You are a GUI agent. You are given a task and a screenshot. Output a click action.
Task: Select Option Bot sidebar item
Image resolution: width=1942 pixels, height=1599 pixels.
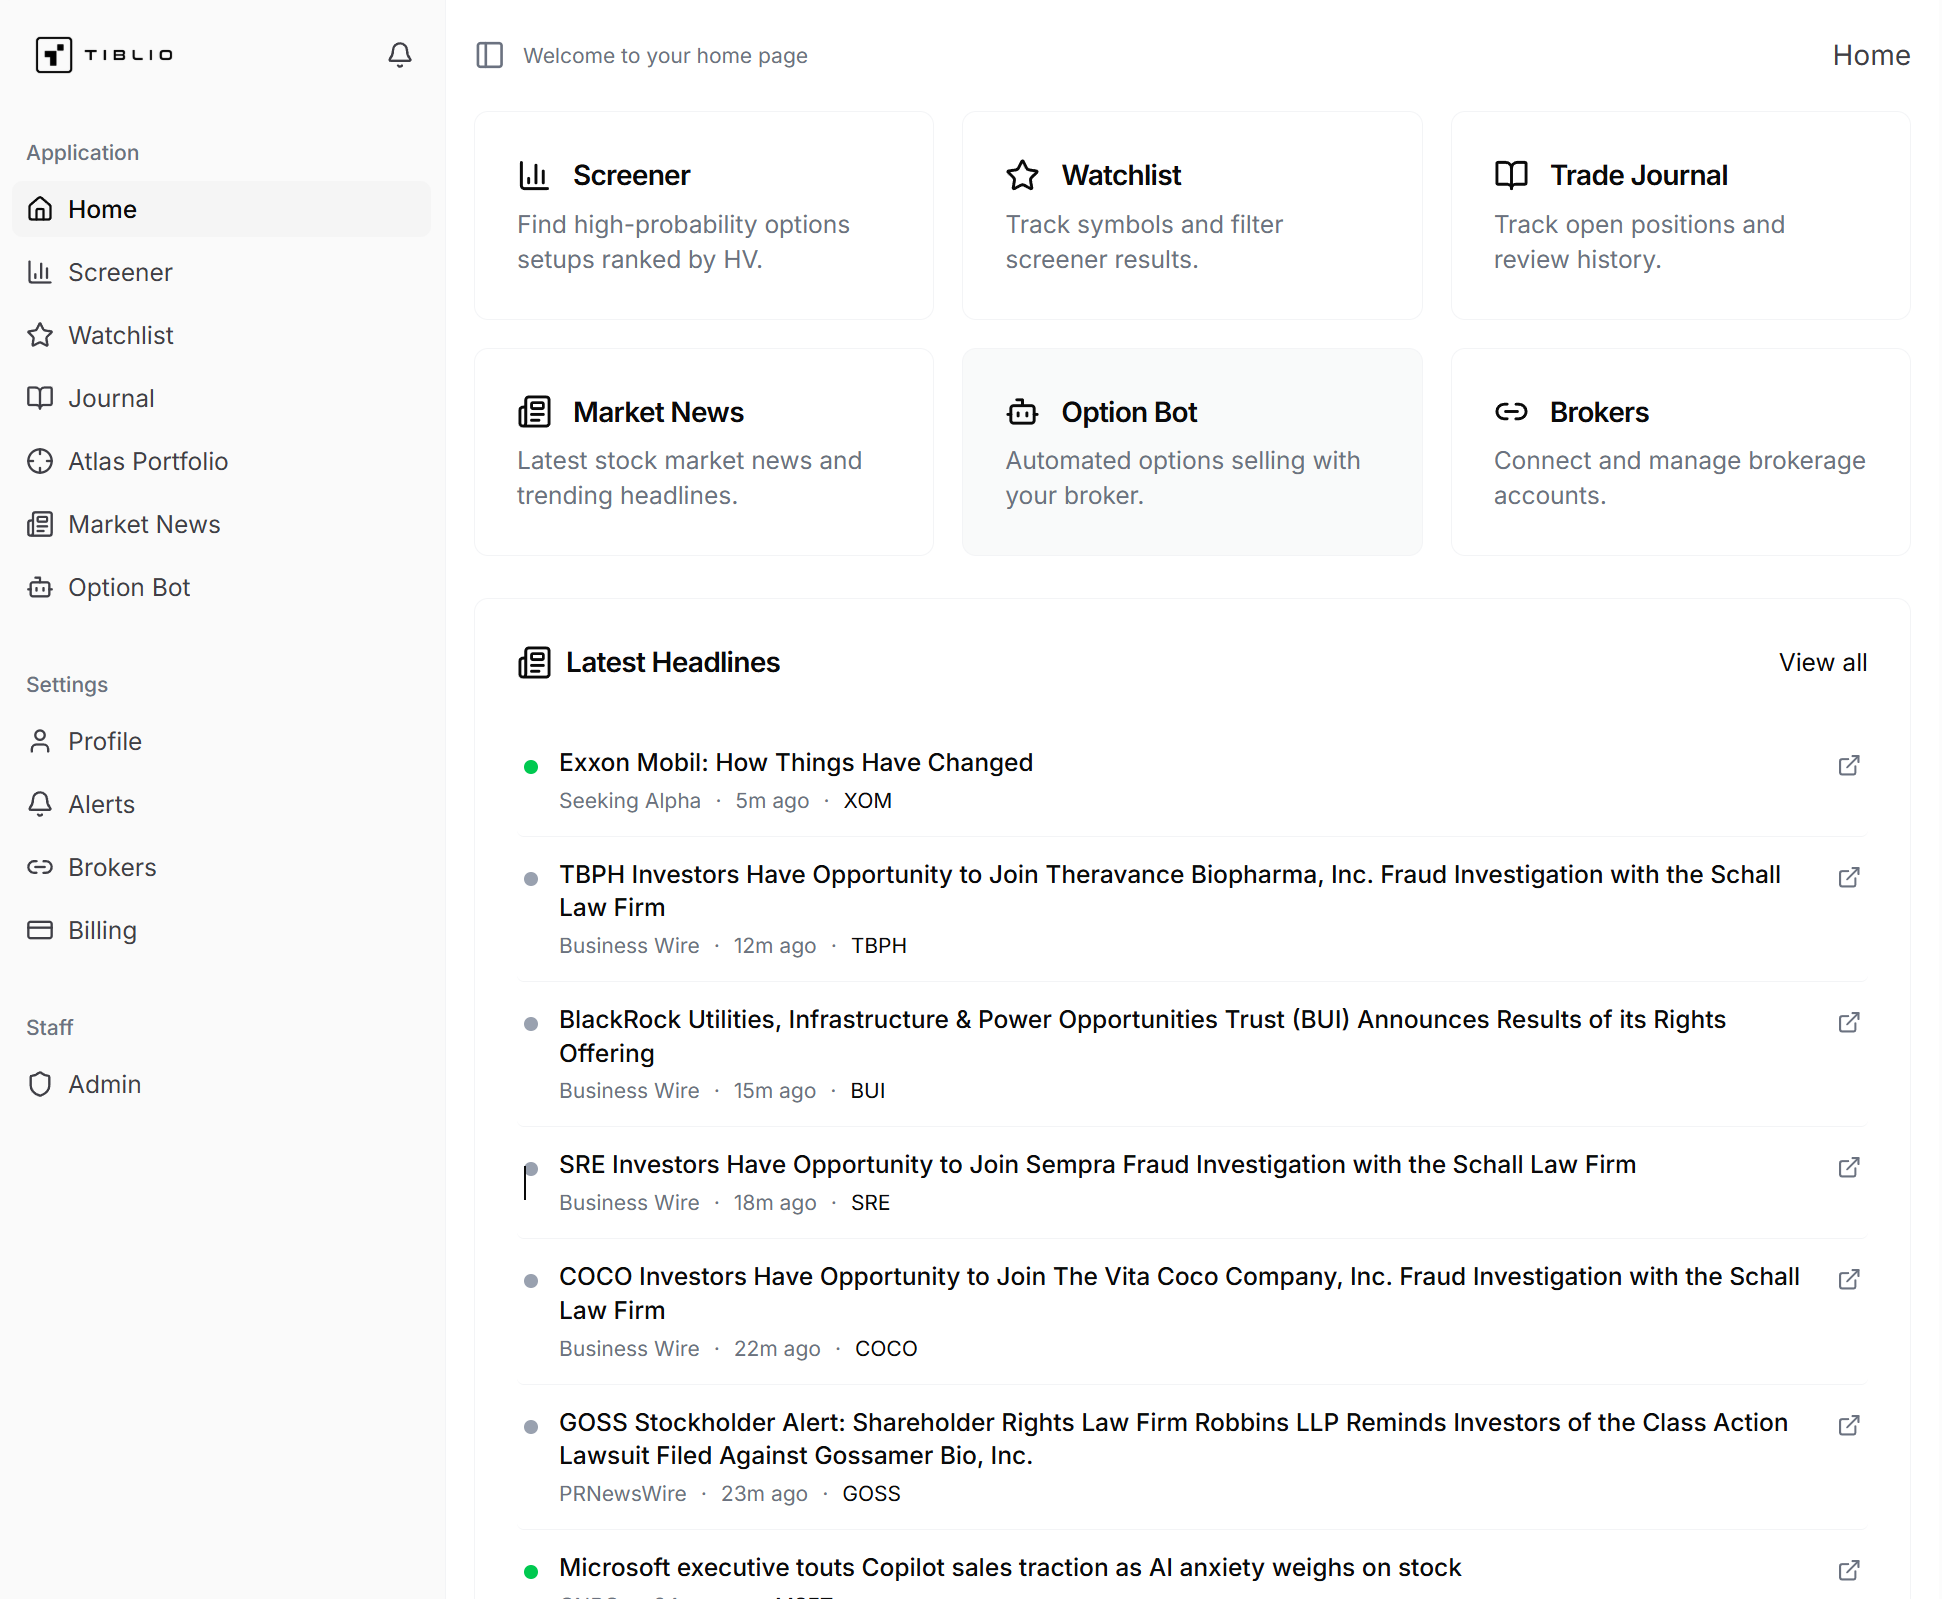[128, 587]
